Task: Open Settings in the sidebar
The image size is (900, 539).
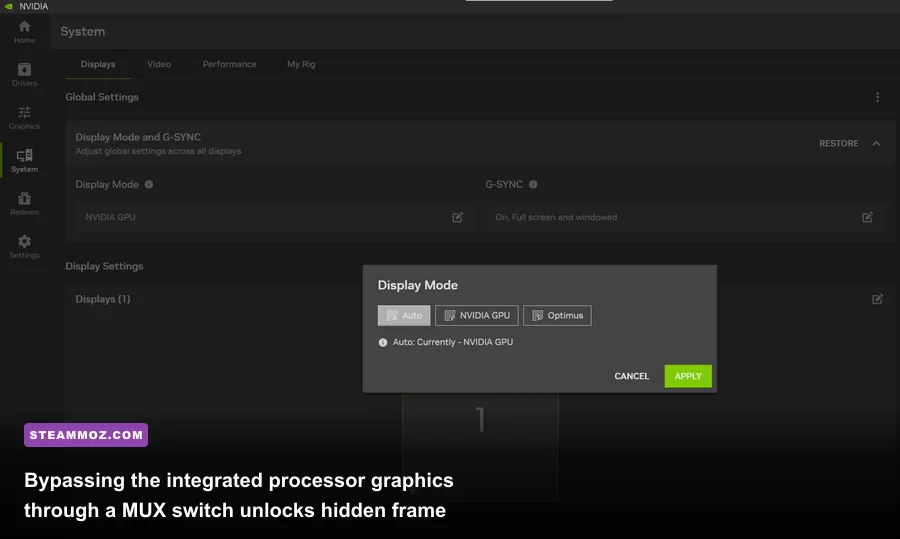Action: (24, 247)
